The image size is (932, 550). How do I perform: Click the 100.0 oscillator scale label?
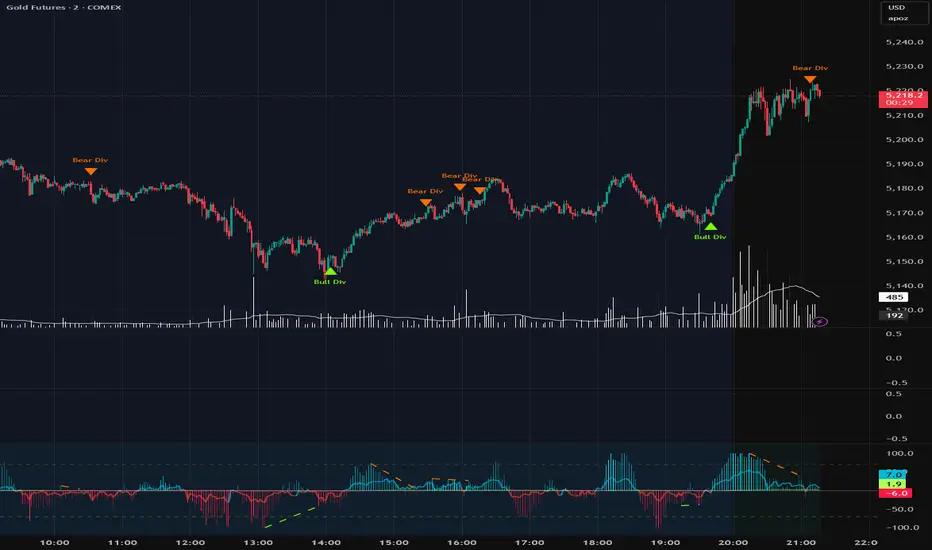tap(899, 454)
